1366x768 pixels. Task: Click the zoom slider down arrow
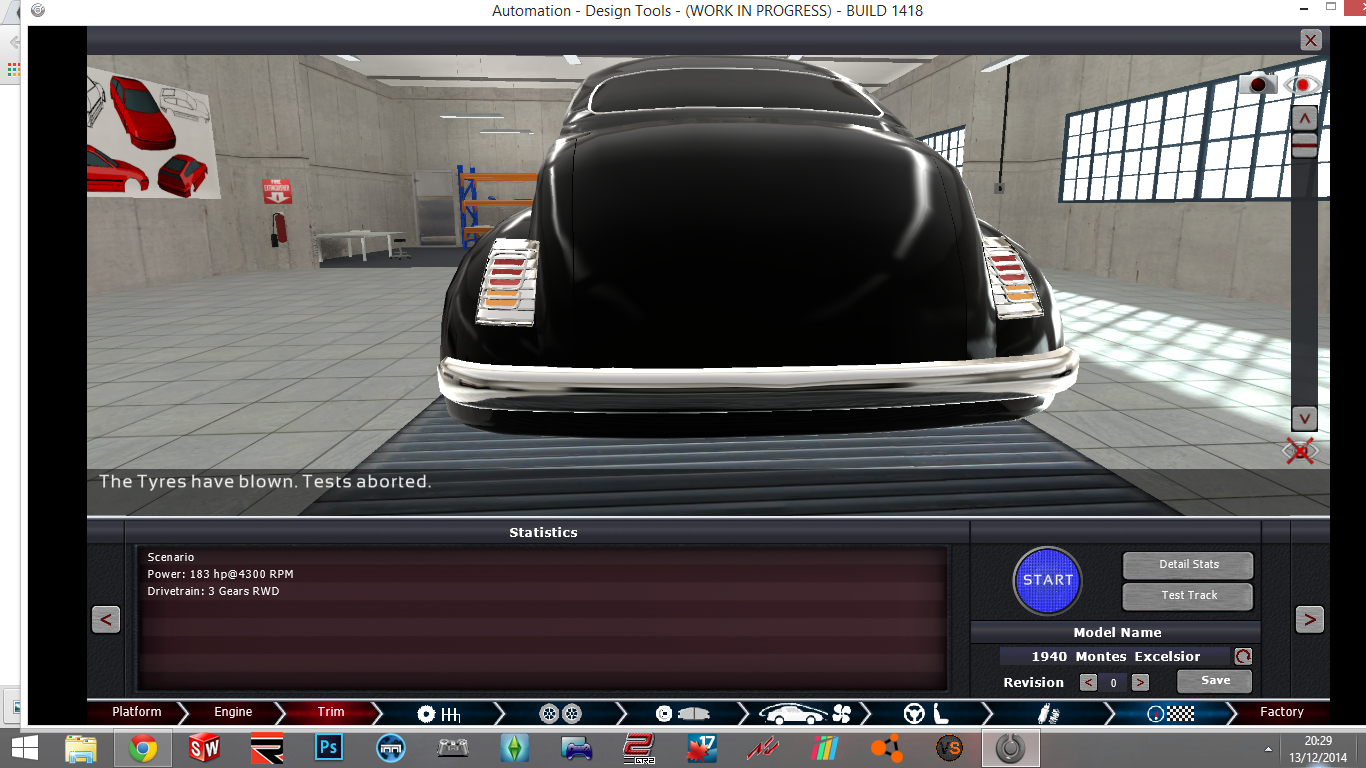[x=1304, y=418]
